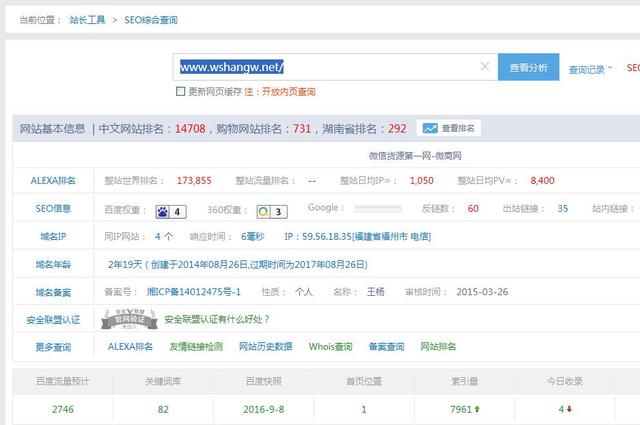Click the same-IP sites value 4 个

(x=164, y=236)
